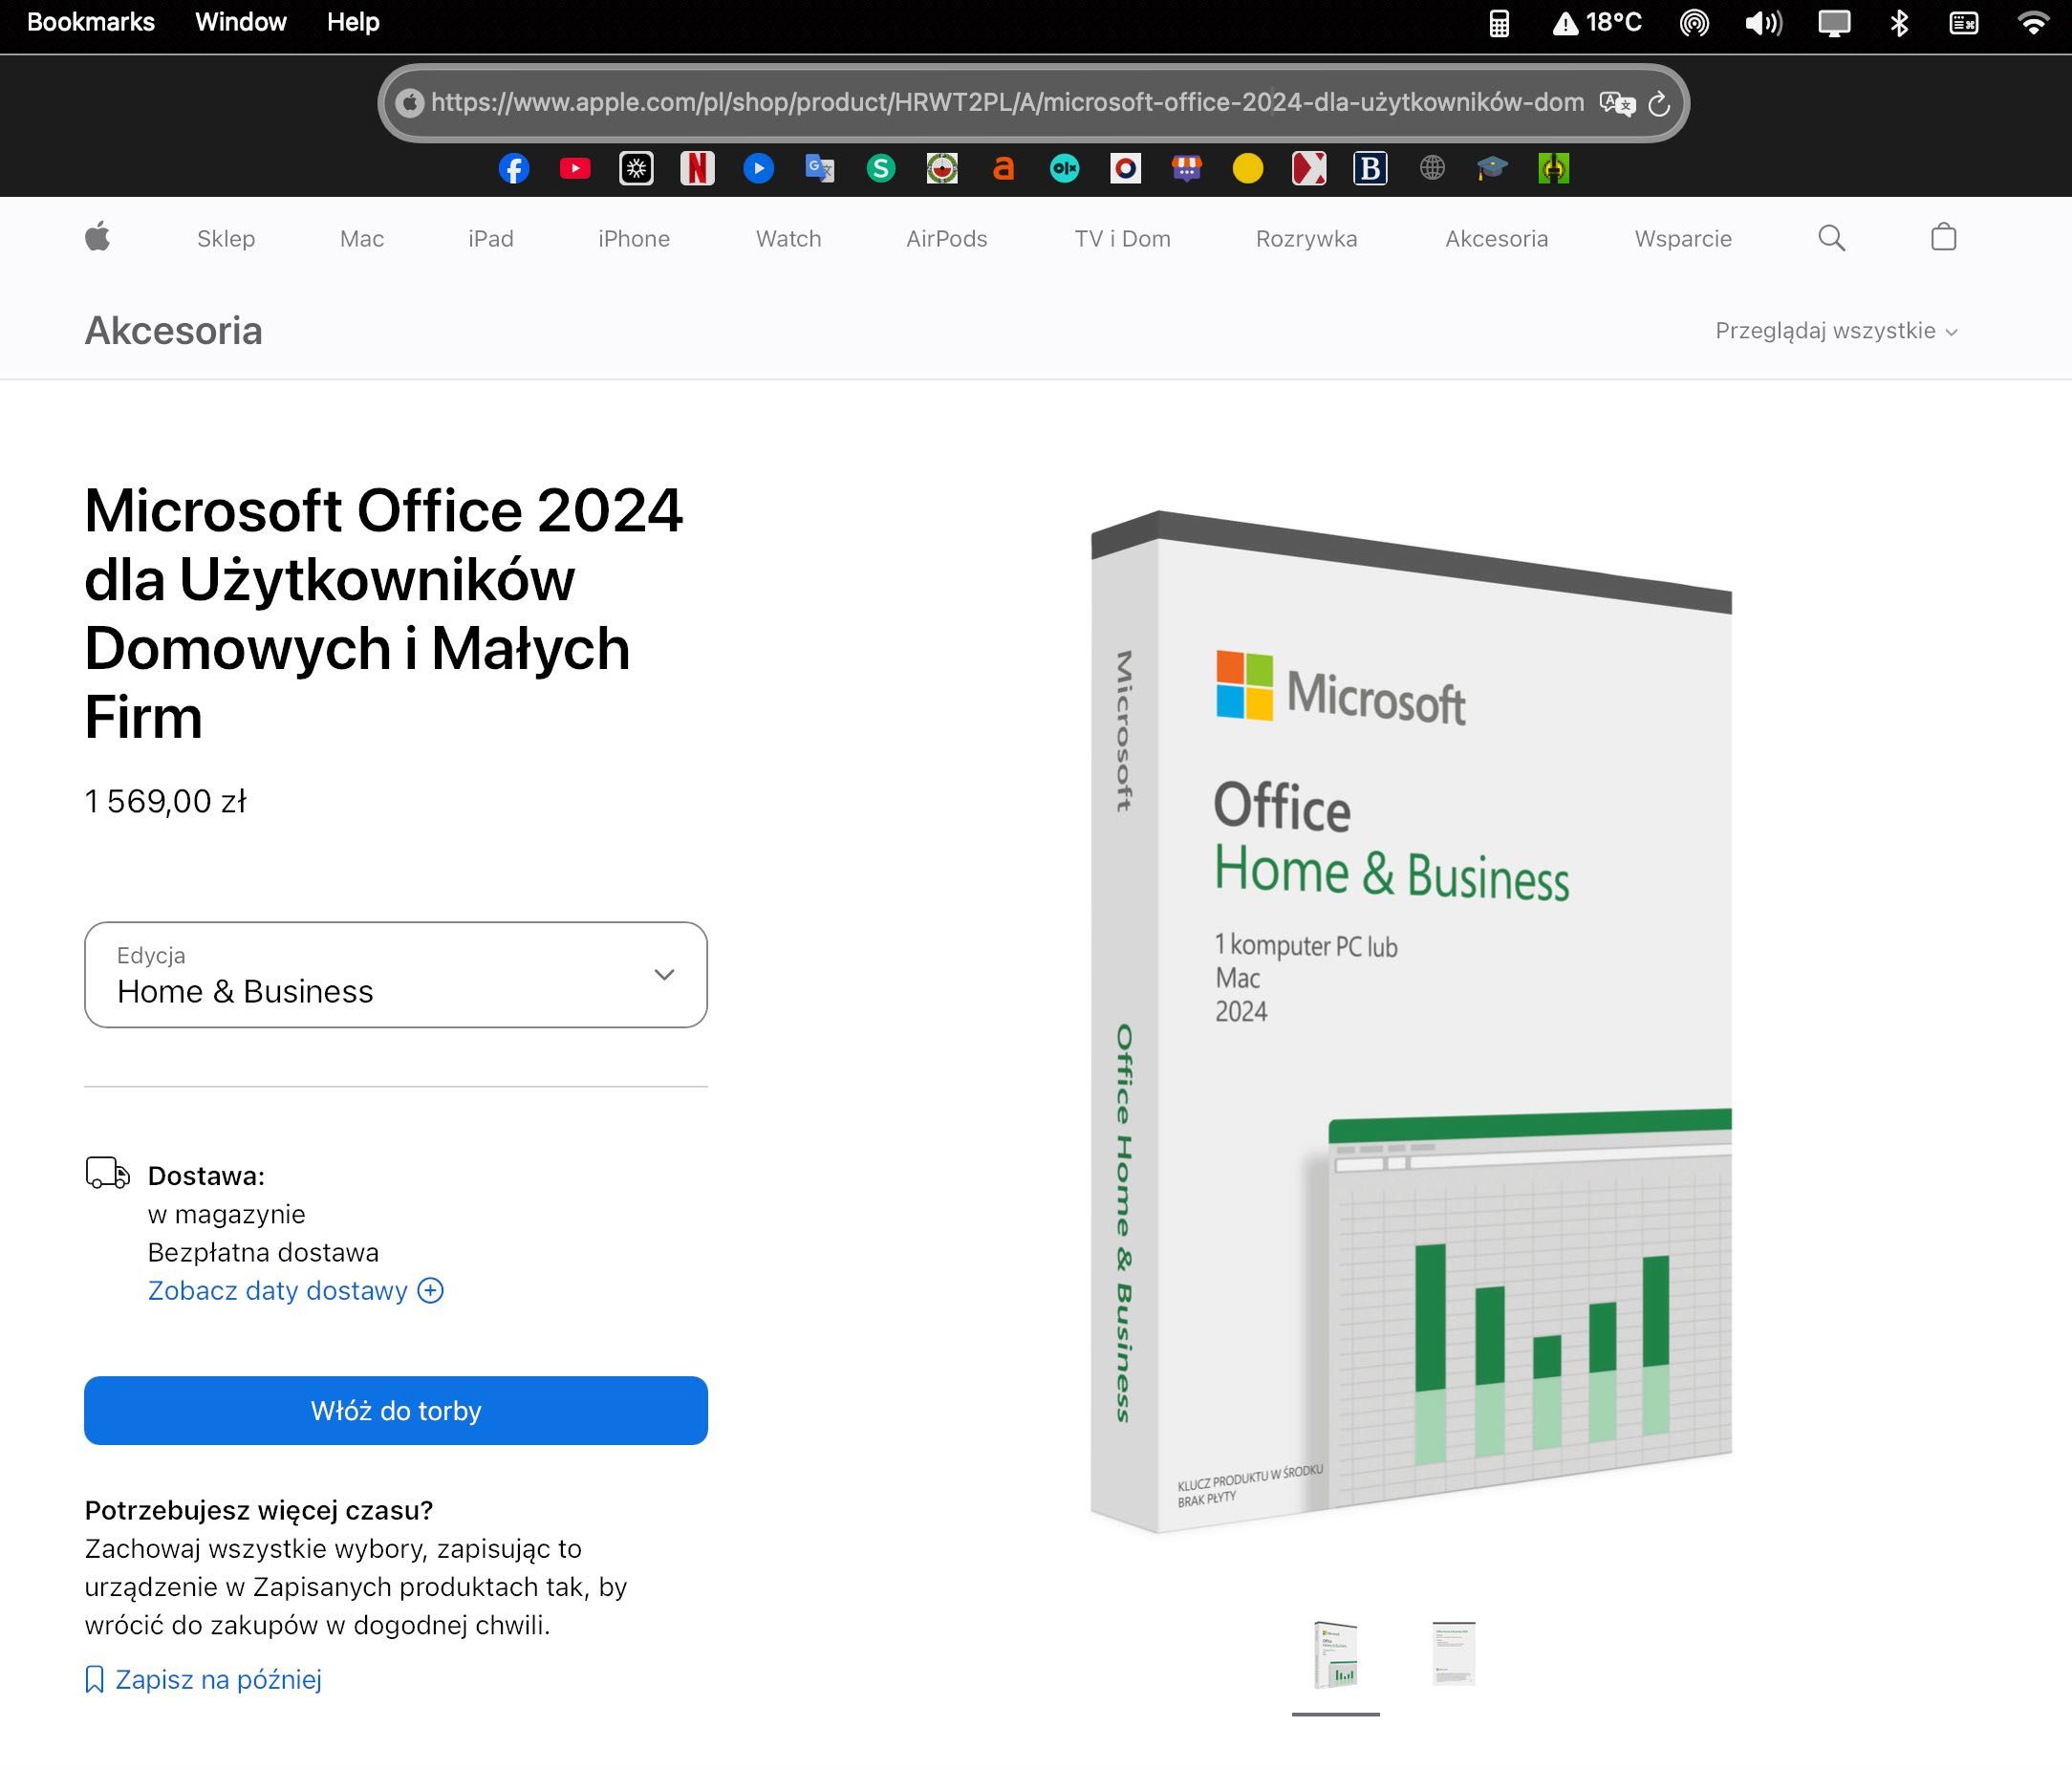Open the Help menu

tap(353, 22)
